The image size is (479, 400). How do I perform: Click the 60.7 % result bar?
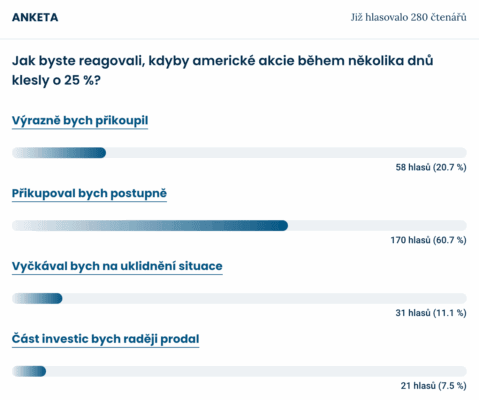(239, 226)
